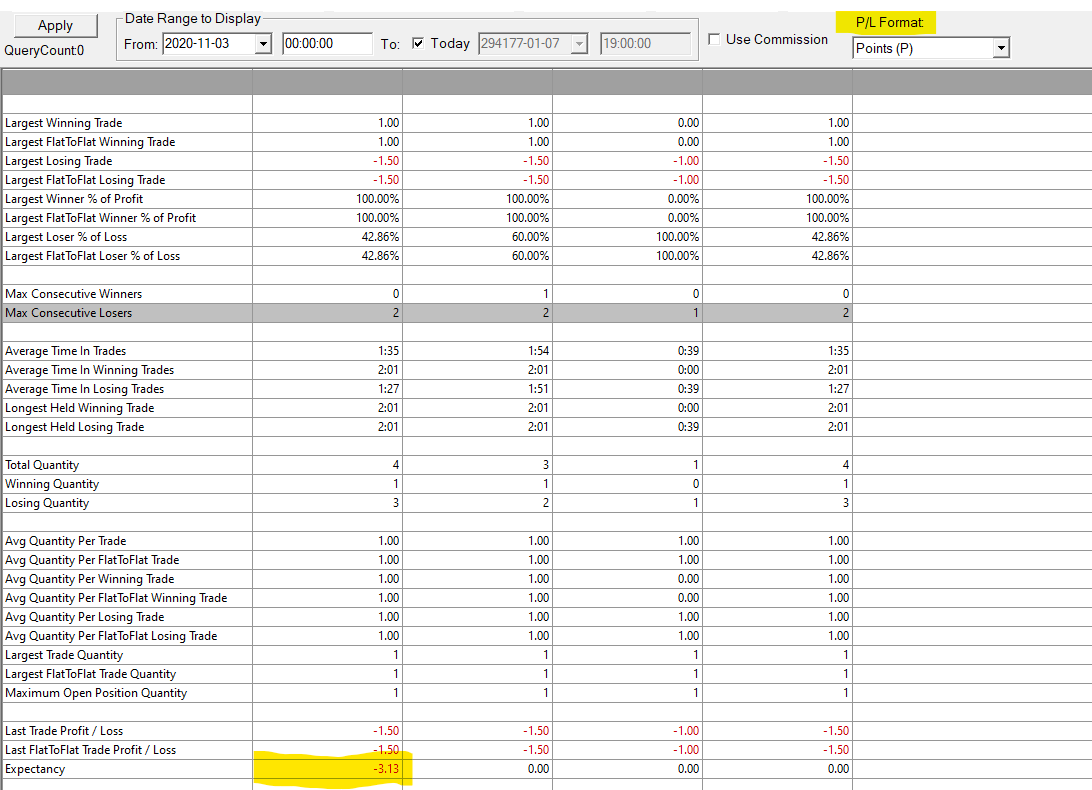Viewport: 1092px width, 790px height.
Task: Click the To time field 19:00:00
Action: point(645,43)
